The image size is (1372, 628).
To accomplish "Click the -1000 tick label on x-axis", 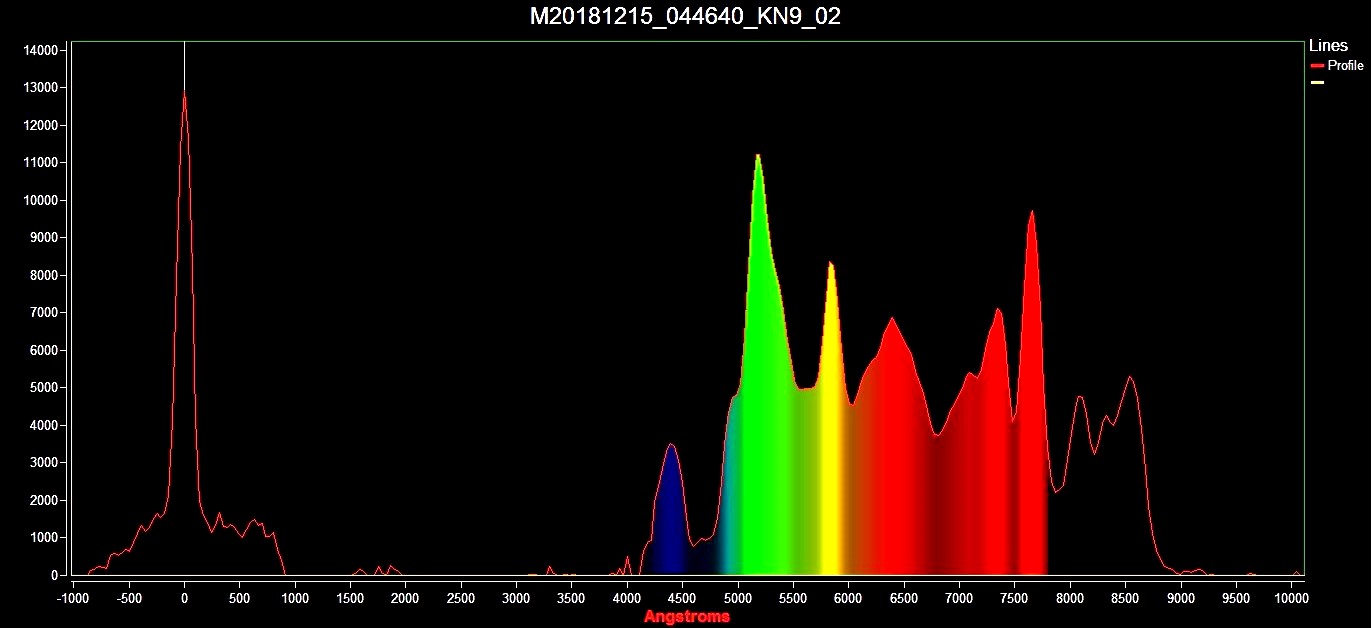I will (x=74, y=599).
